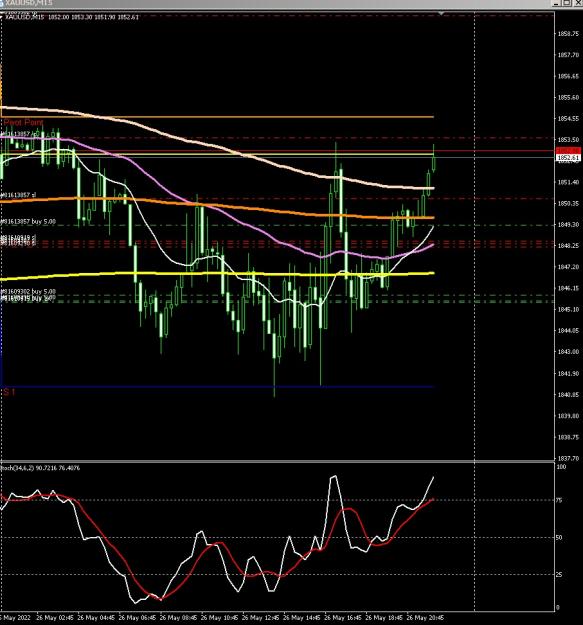Click the '#81609302 buy 5.00' order label
Viewport: 583px width, 625px height.
tap(28, 292)
